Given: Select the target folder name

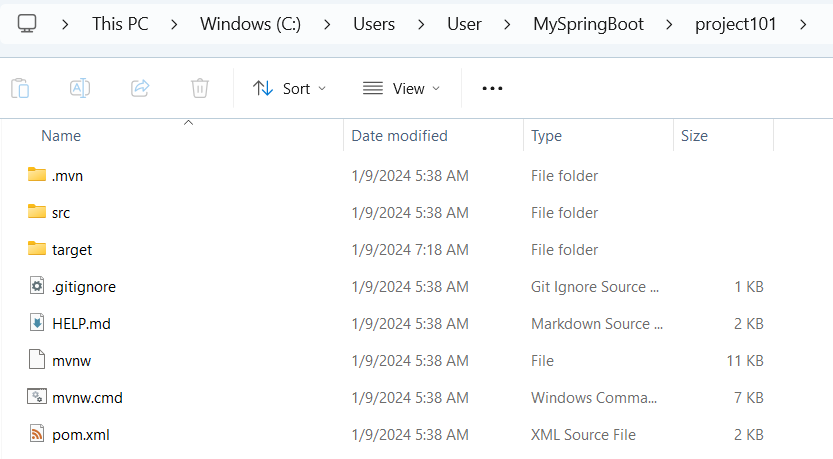Looking at the screenshot, I should pyautogui.click(x=72, y=250).
